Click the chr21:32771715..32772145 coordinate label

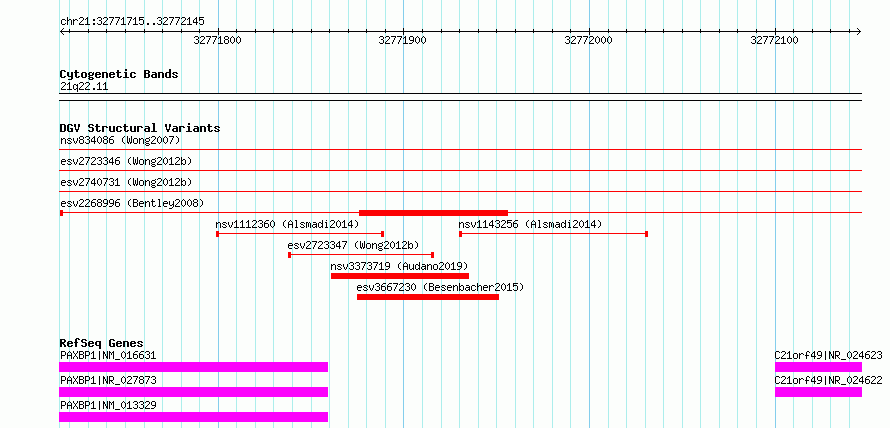tap(132, 22)
